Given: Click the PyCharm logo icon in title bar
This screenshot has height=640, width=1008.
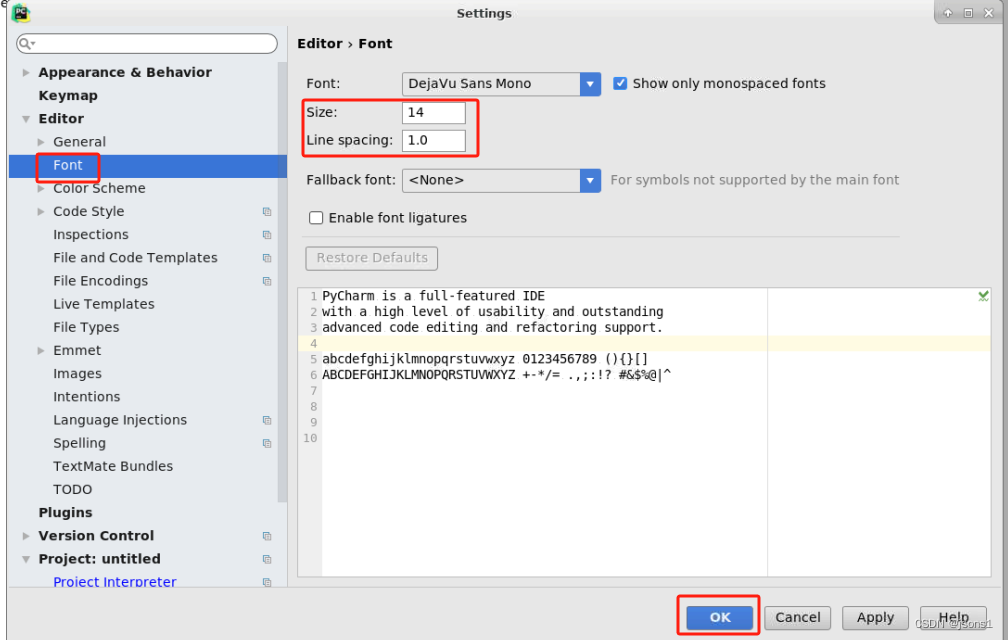Looking at the screenshot, I should pos(19,13).
